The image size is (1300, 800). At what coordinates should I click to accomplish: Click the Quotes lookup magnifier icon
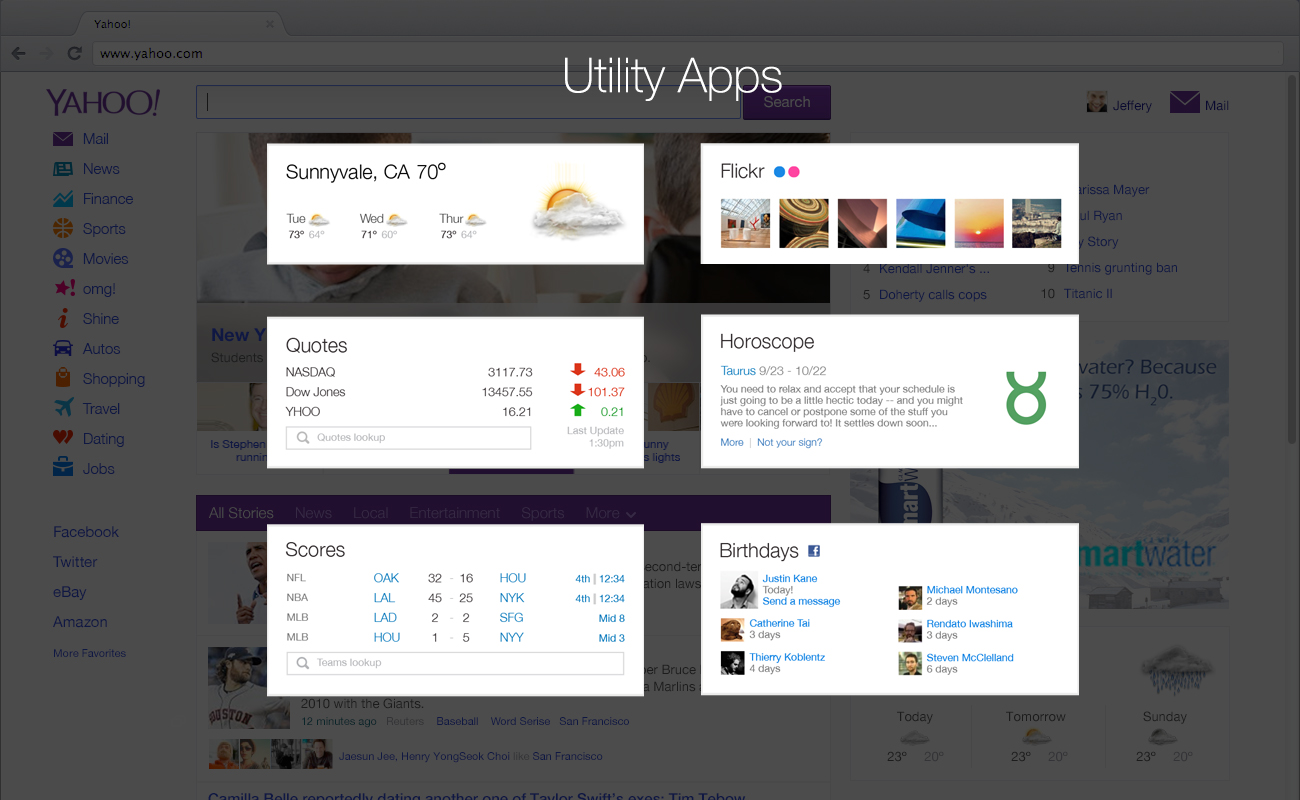click(302, 438)
